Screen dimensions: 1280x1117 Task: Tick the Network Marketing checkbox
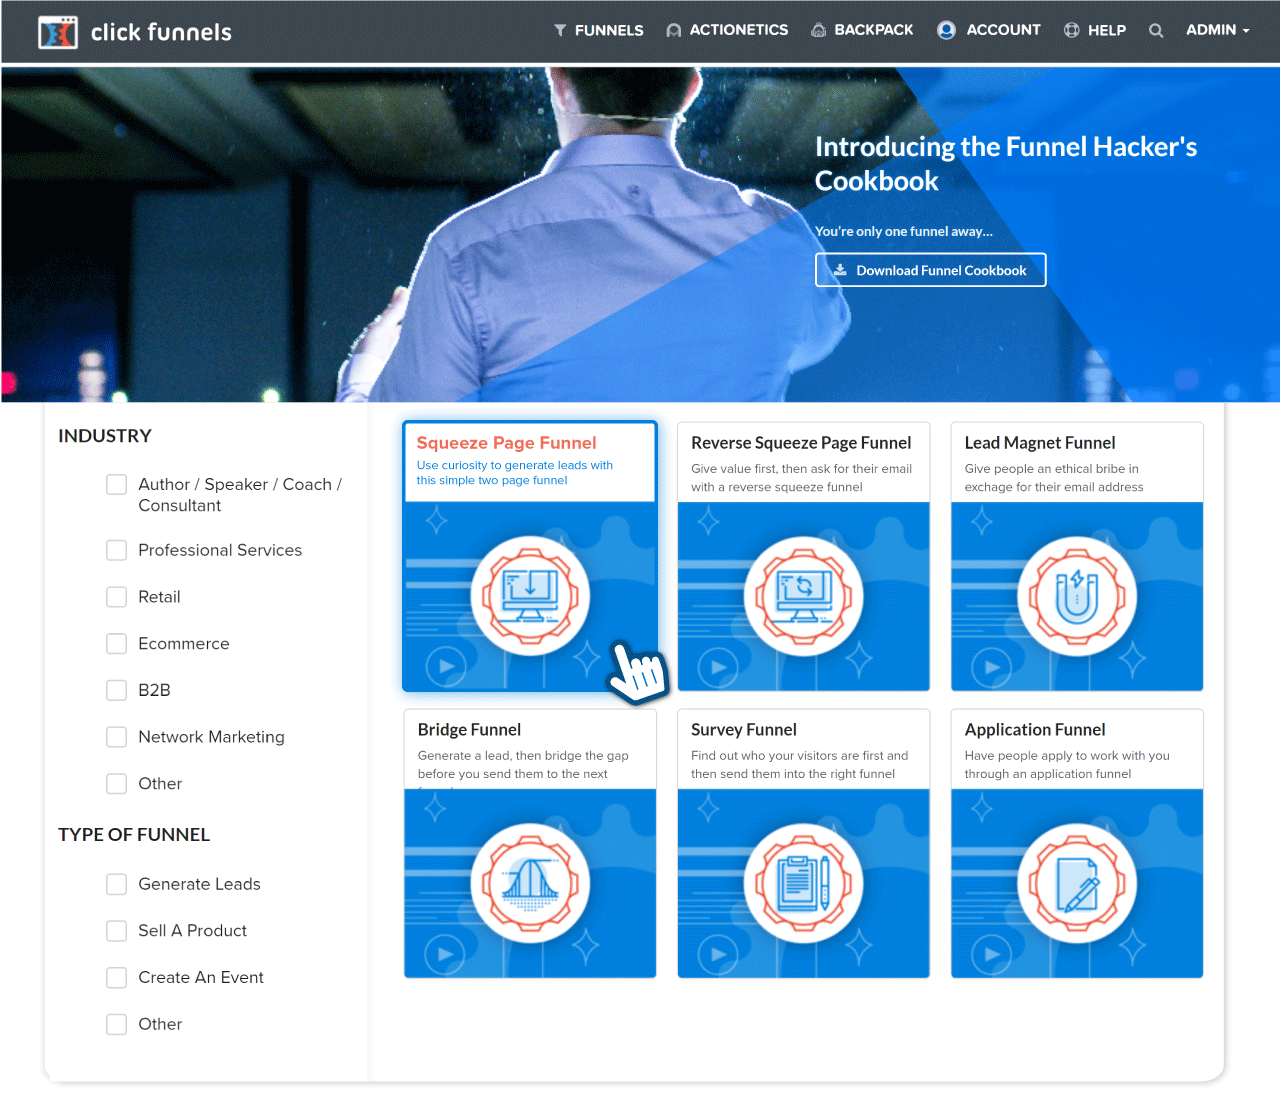click(x=117, y=737)
